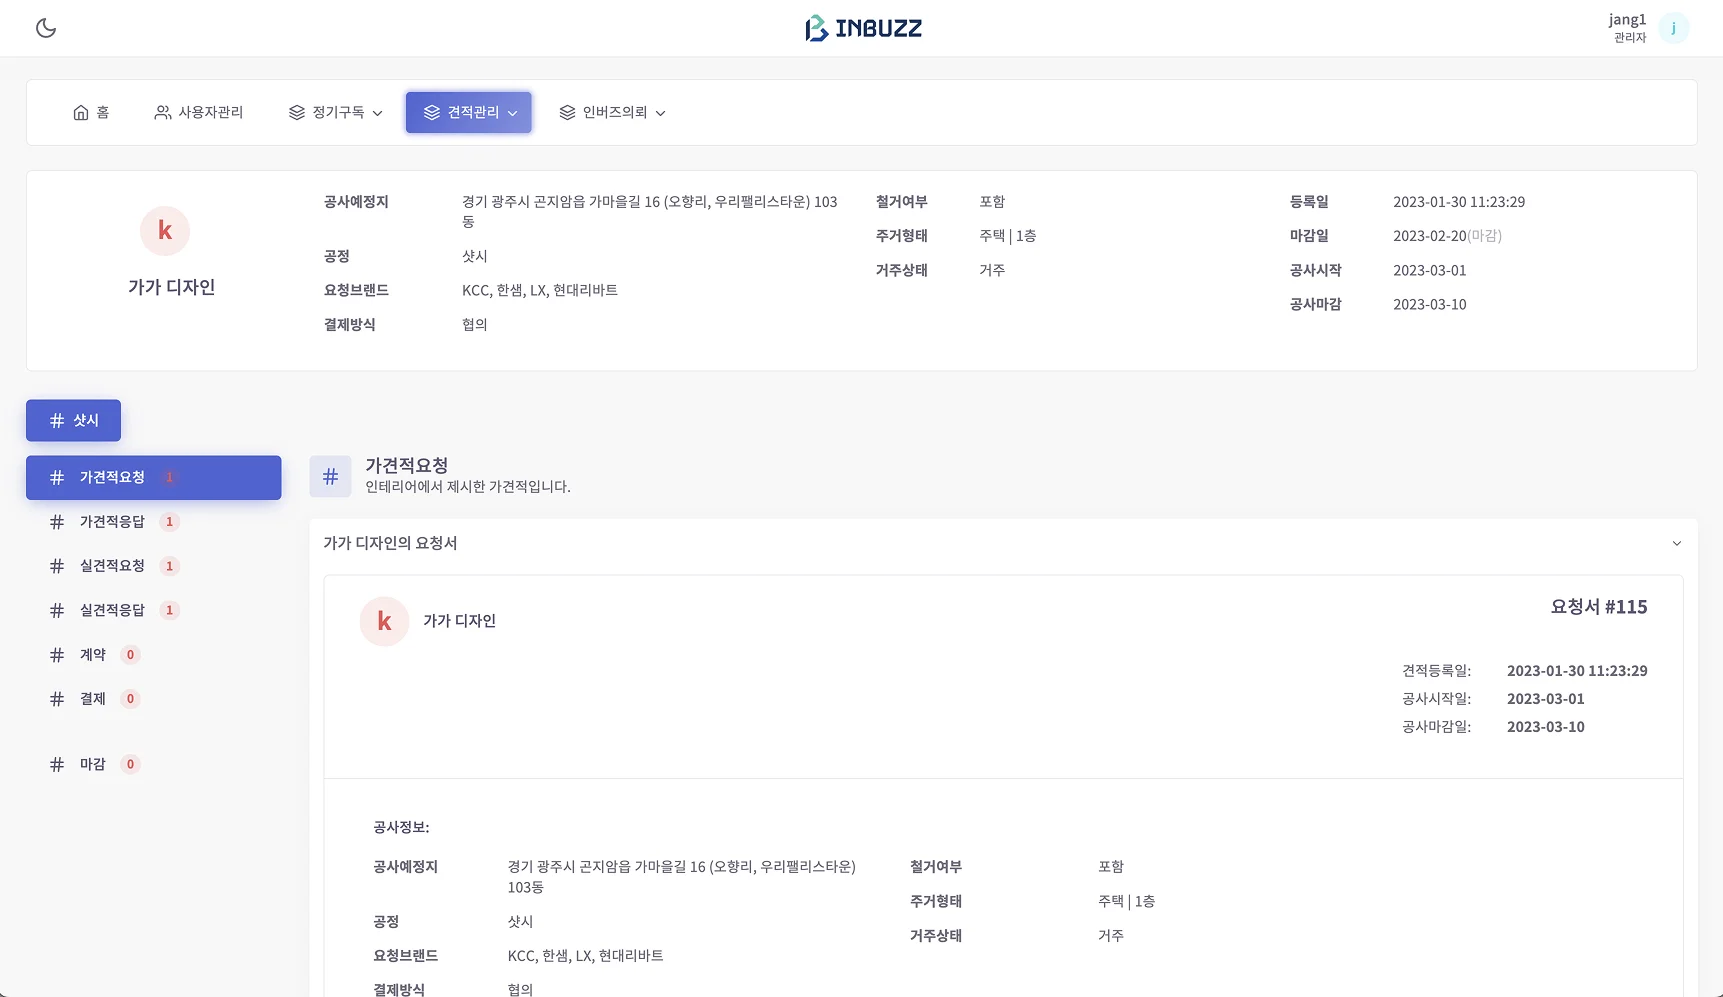This screenshot has width=1723, height=997.
Task: Collapse 가가 디자인의 요청서 panel chevron
Action: [x=1677, y=543]
